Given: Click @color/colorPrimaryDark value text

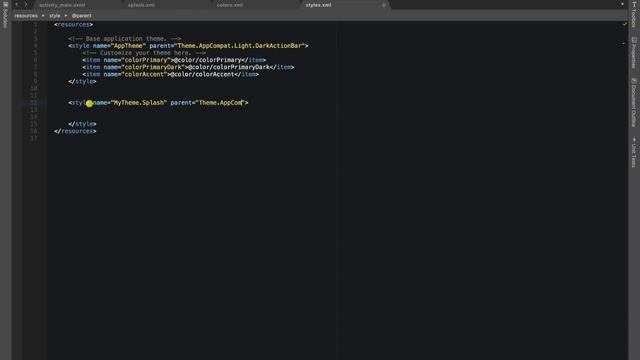Looking at the screenshot, I should (x=229, y=67).
